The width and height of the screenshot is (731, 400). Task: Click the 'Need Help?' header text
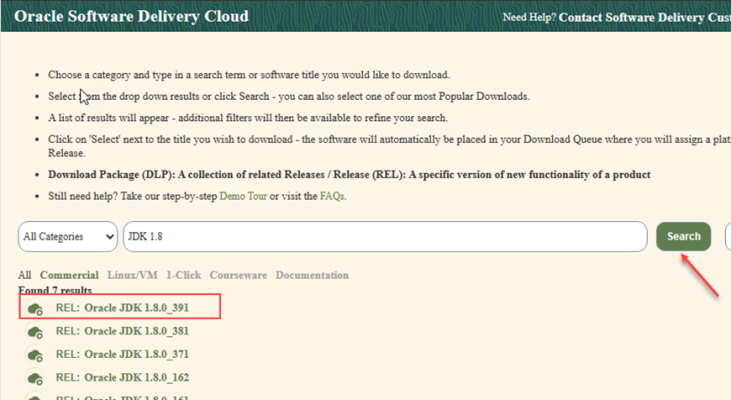[x=529, y=17]
